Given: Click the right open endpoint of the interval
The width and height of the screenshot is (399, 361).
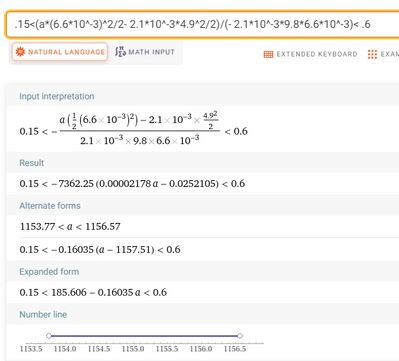Looking at the screenshot, I should click(240, 336).
